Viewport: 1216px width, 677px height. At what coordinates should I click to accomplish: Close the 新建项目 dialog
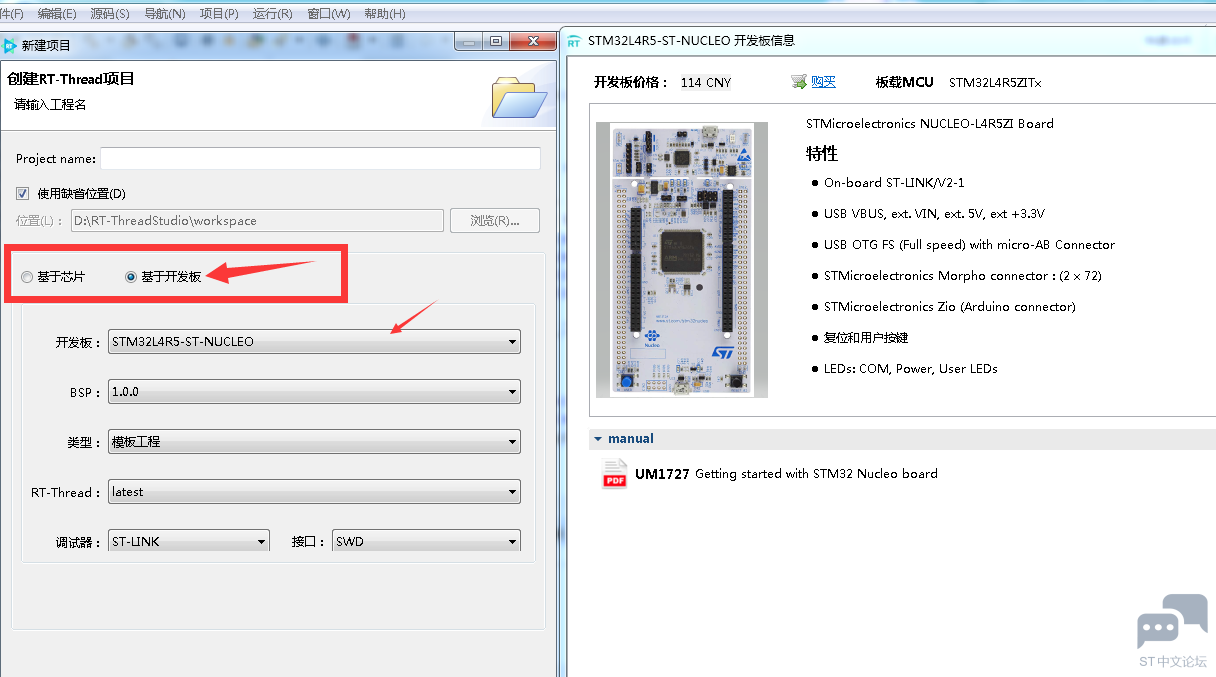tap(533, 41)
